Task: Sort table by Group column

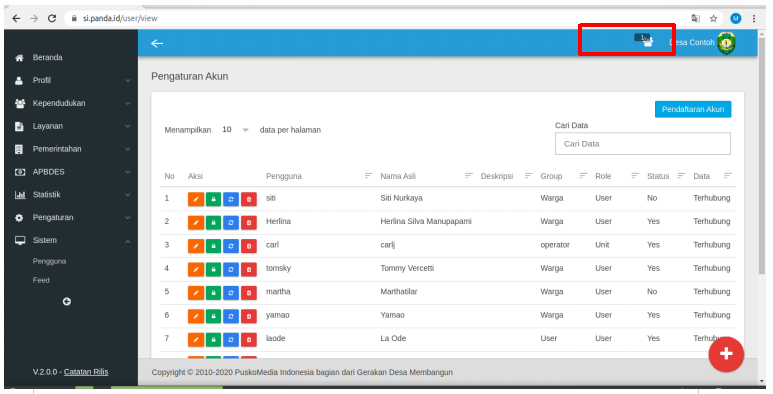Action: pyautogui.click(x=583, y=176)
